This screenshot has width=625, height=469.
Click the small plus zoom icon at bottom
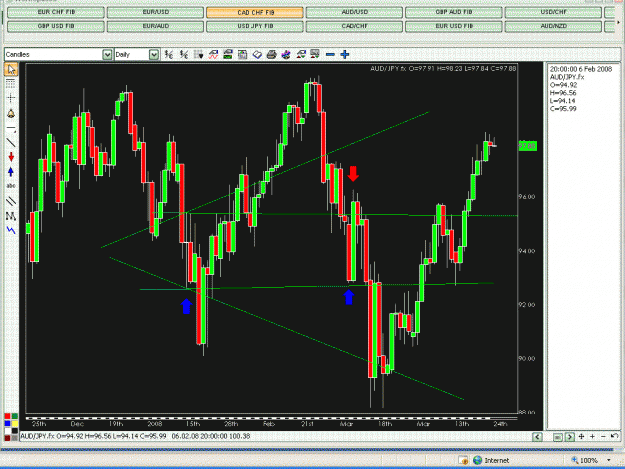click(x=593, y=437)
